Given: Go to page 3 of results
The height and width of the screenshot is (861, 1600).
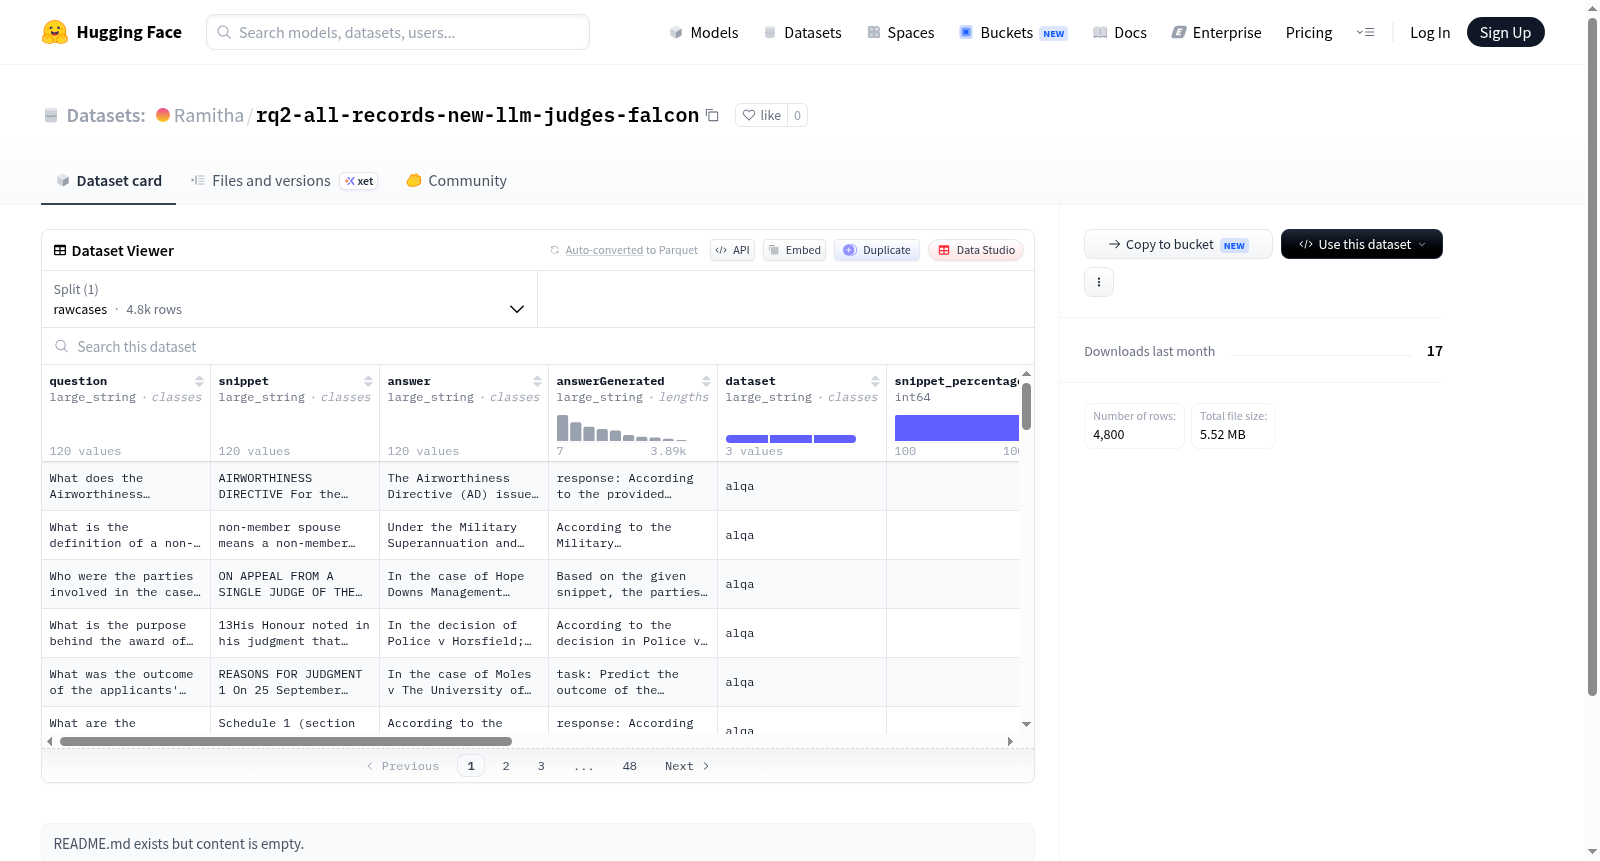Looking at the screenshot, I should (x=541, y=766).
